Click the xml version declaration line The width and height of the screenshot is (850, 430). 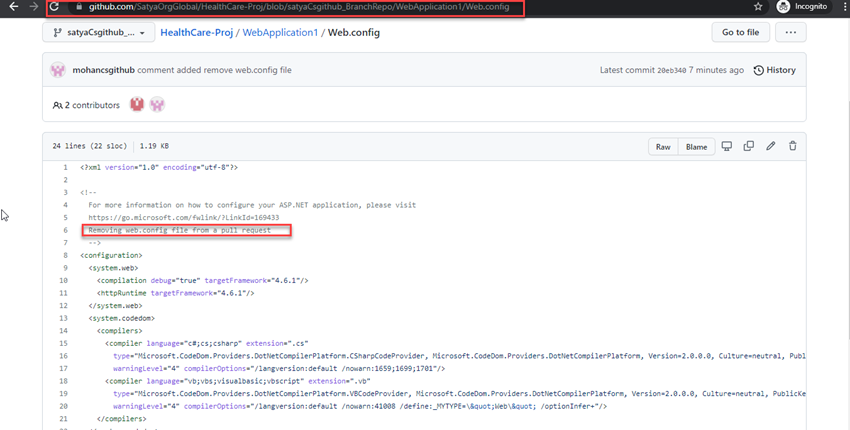coord(159,168)
